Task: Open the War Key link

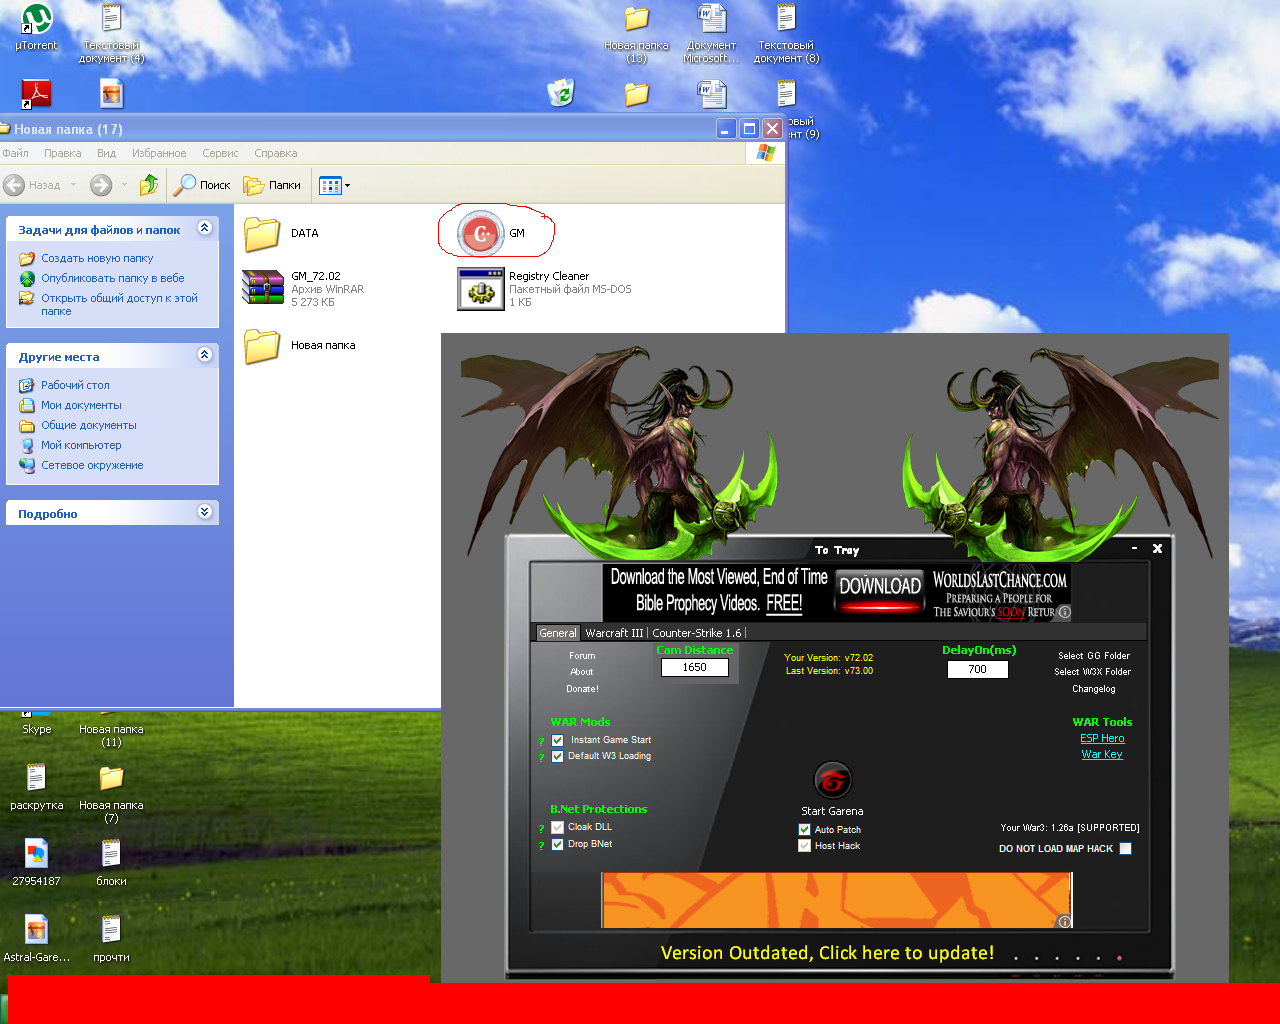Action: [x=1102, y=754]
